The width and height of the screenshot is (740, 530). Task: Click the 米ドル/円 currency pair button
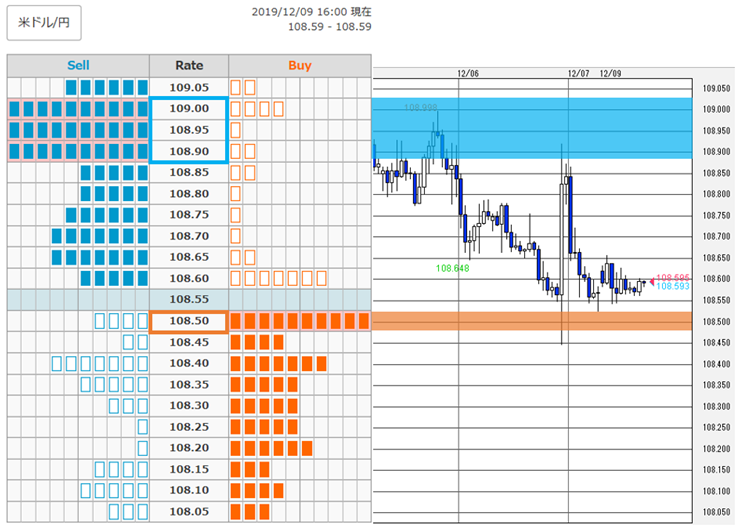click(x=44, y=23)
